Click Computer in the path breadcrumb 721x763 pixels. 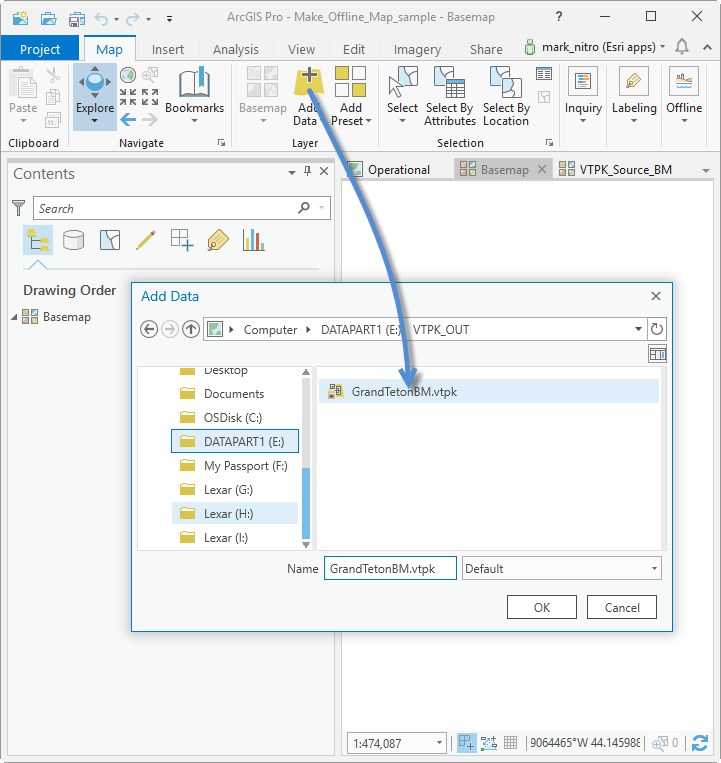pos(270,330)
